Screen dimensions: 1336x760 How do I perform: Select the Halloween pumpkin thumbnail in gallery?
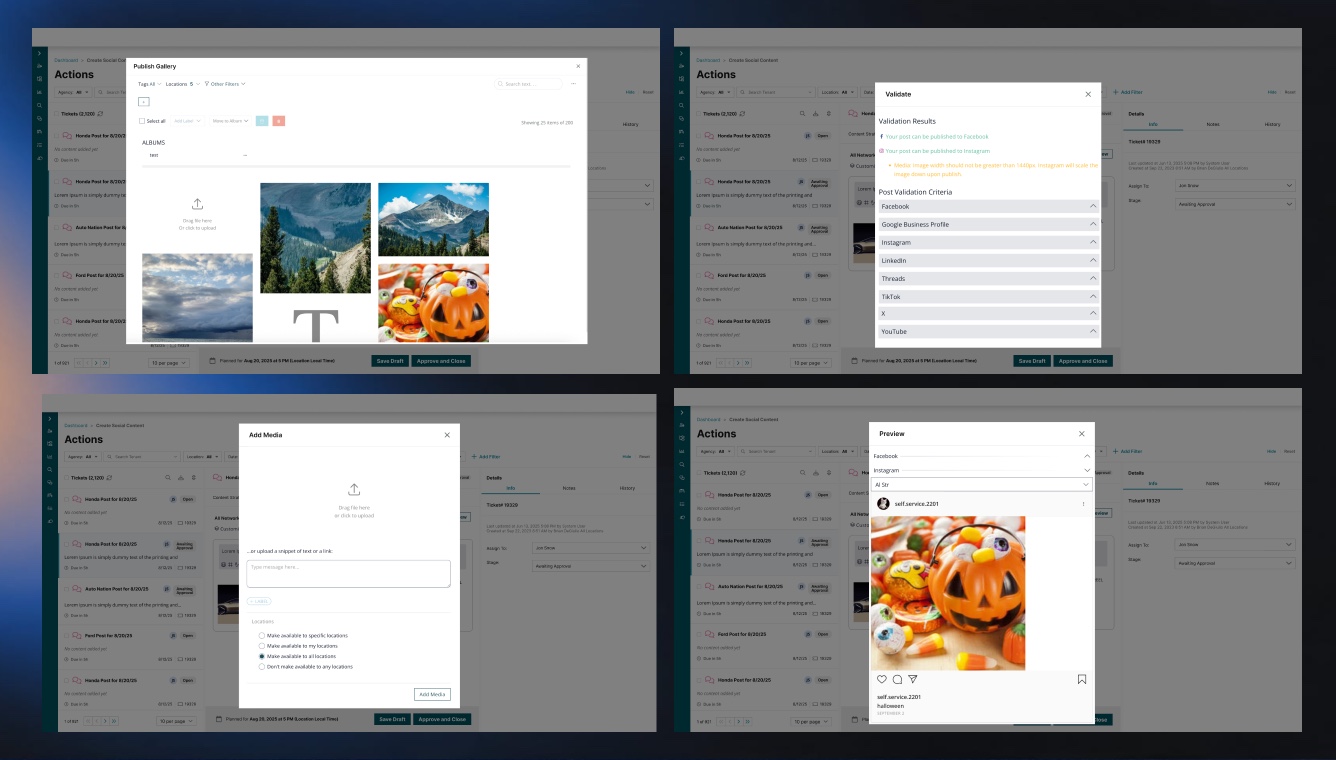[433, 303]
